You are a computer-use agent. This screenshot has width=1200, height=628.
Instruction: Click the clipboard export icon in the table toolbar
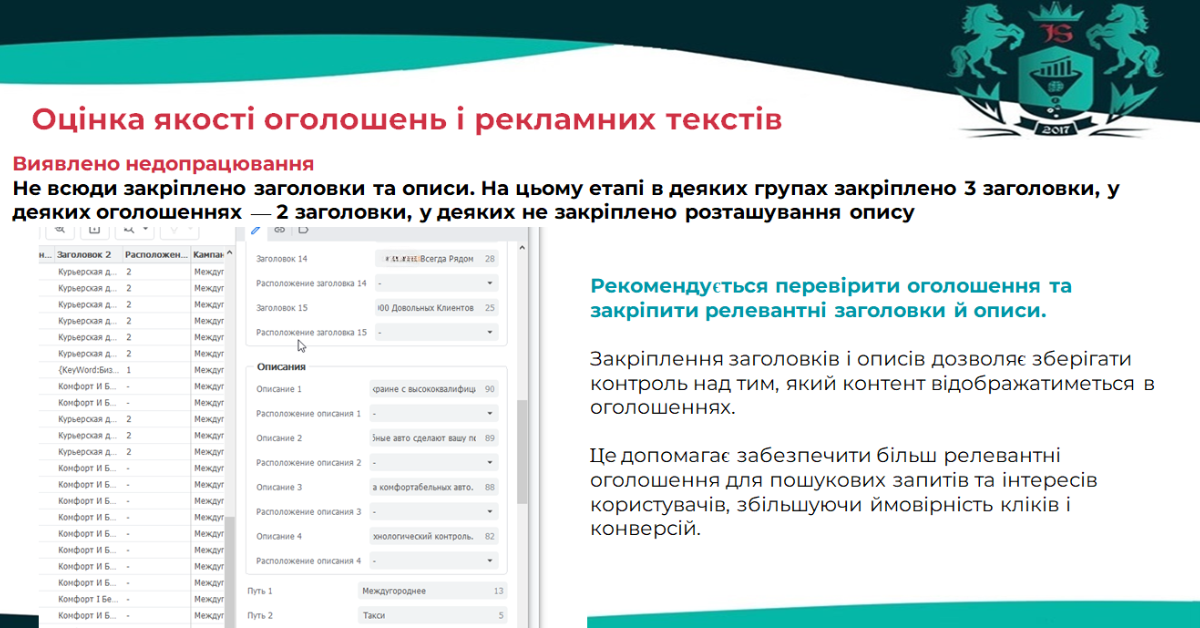(96, 232)
